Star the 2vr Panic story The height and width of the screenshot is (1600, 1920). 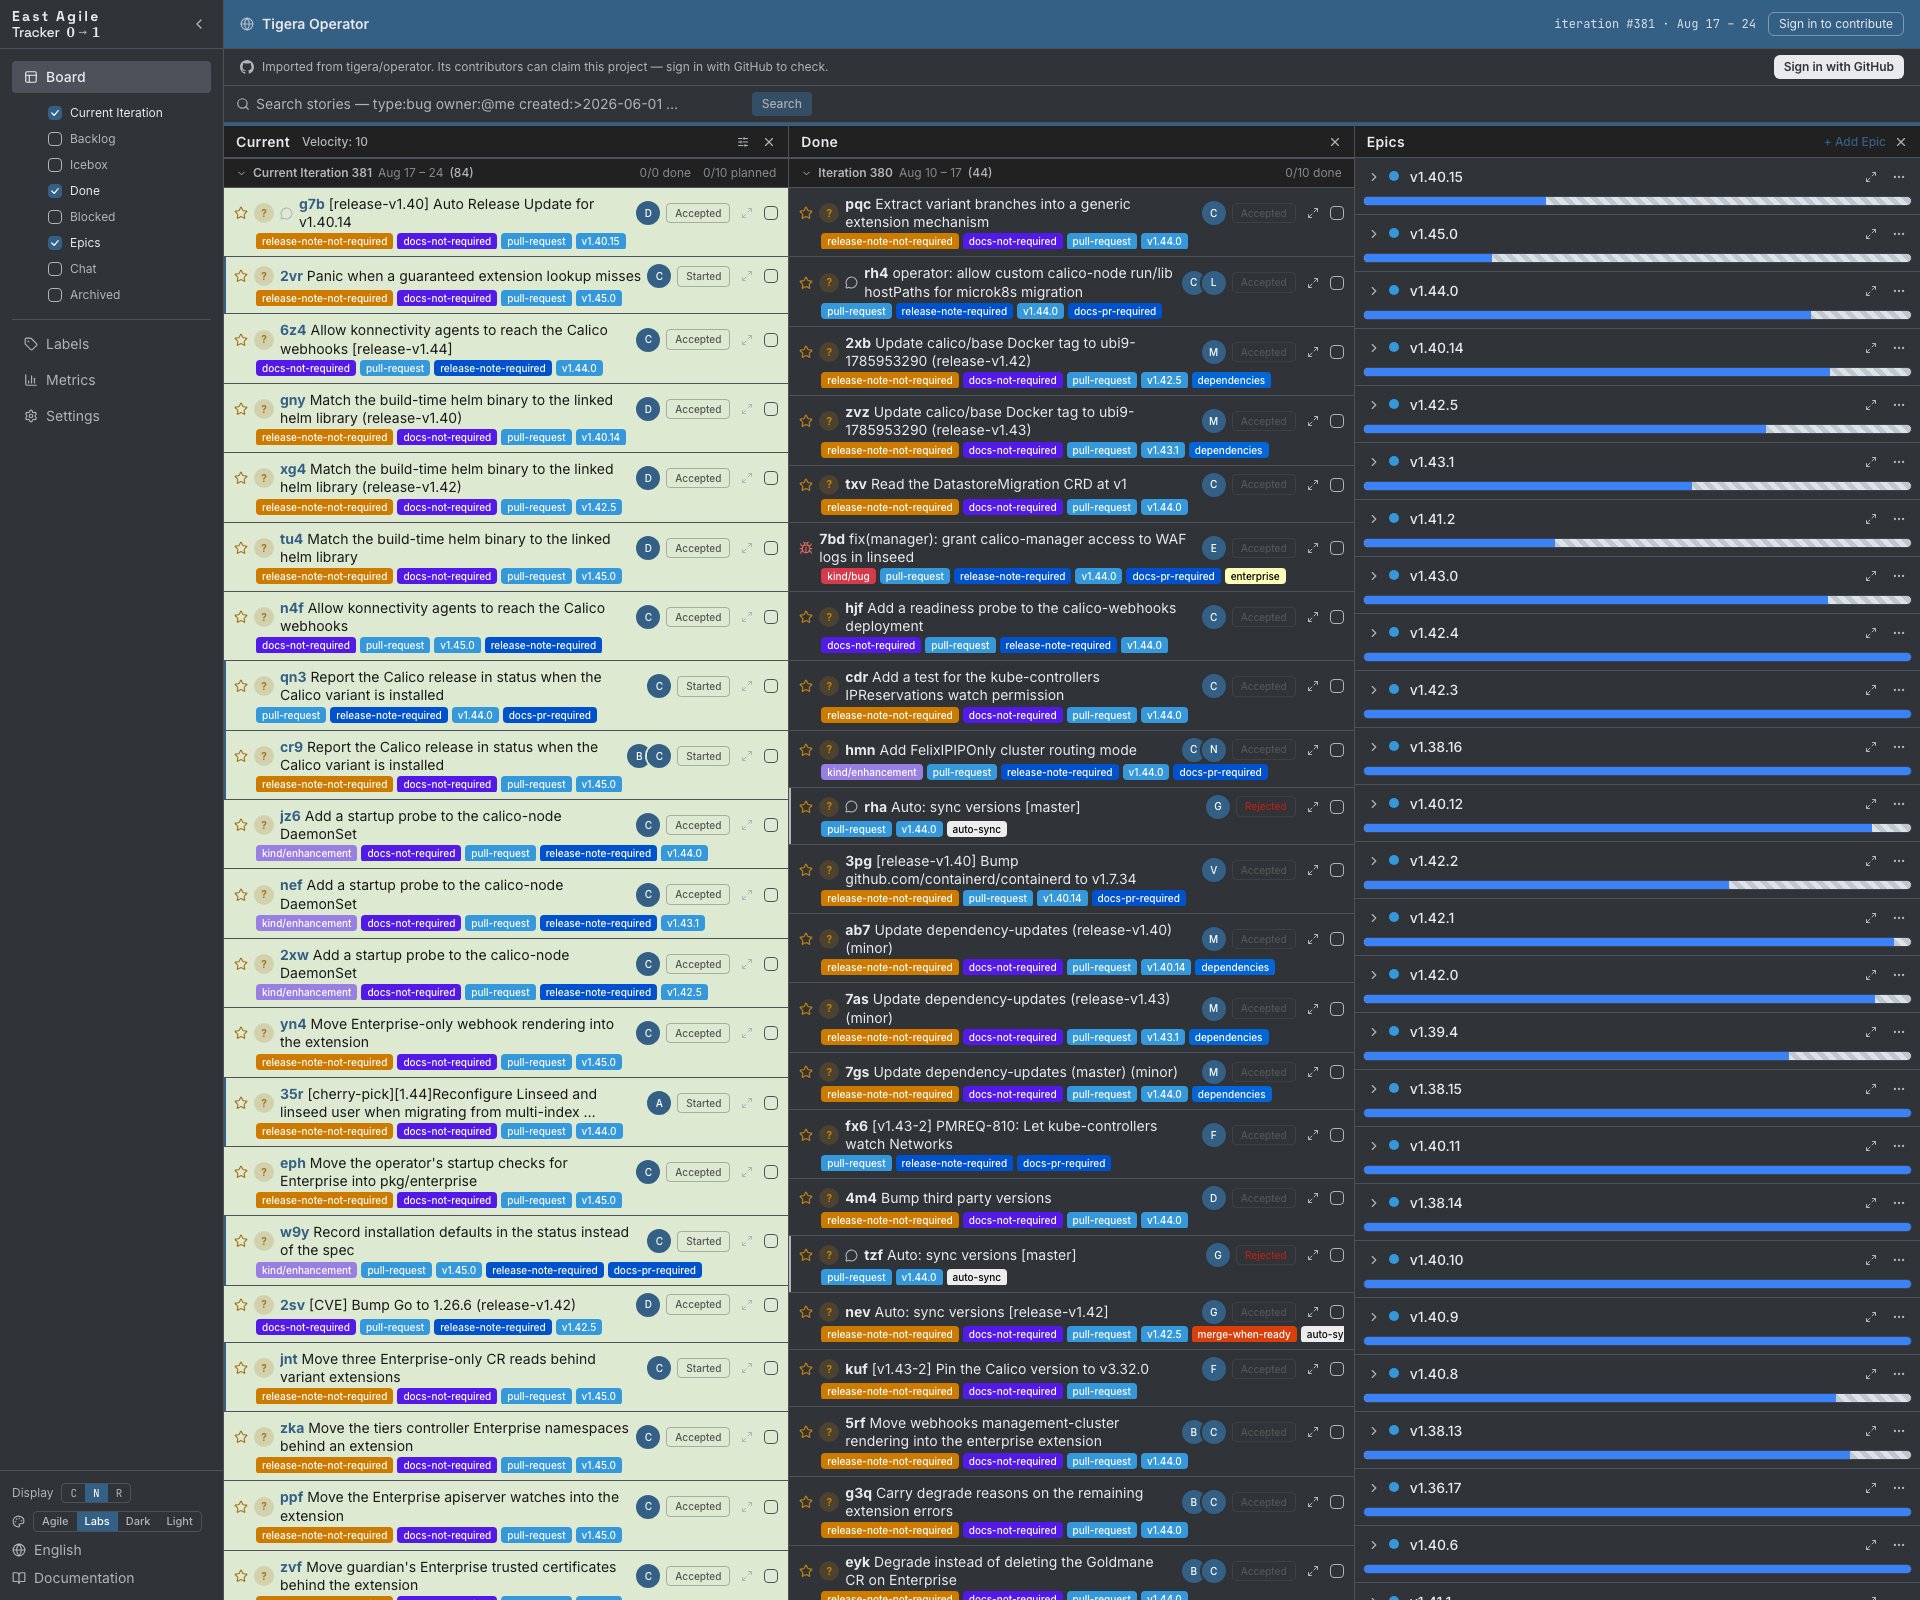(x=241, y=276)
